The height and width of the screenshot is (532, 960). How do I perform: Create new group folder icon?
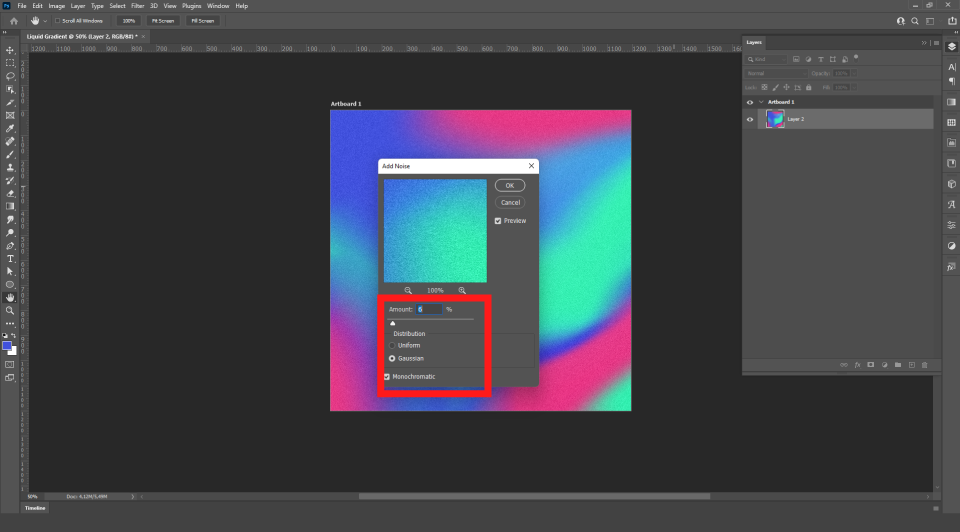[898, 365]
